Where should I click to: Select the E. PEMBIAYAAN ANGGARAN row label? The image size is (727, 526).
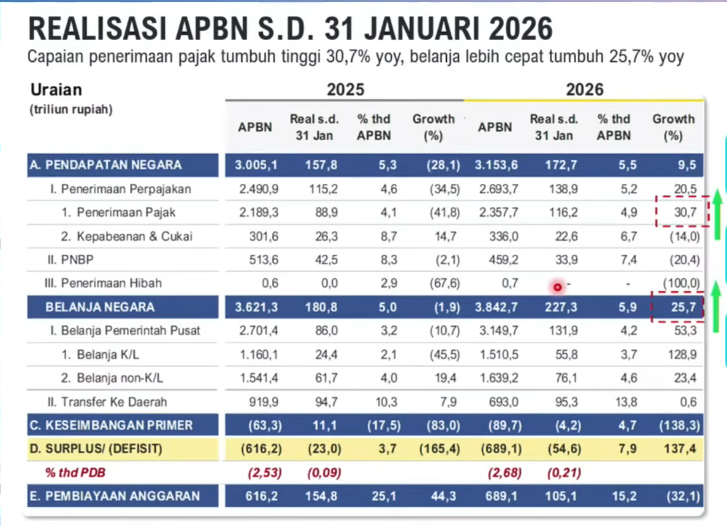tap(116, 496)
